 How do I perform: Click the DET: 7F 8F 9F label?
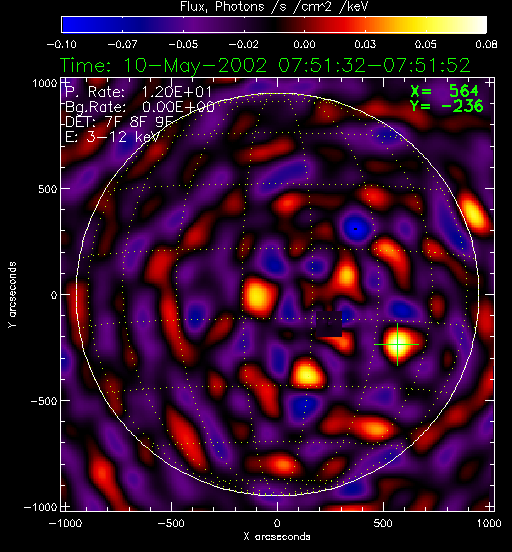point(119,121)
